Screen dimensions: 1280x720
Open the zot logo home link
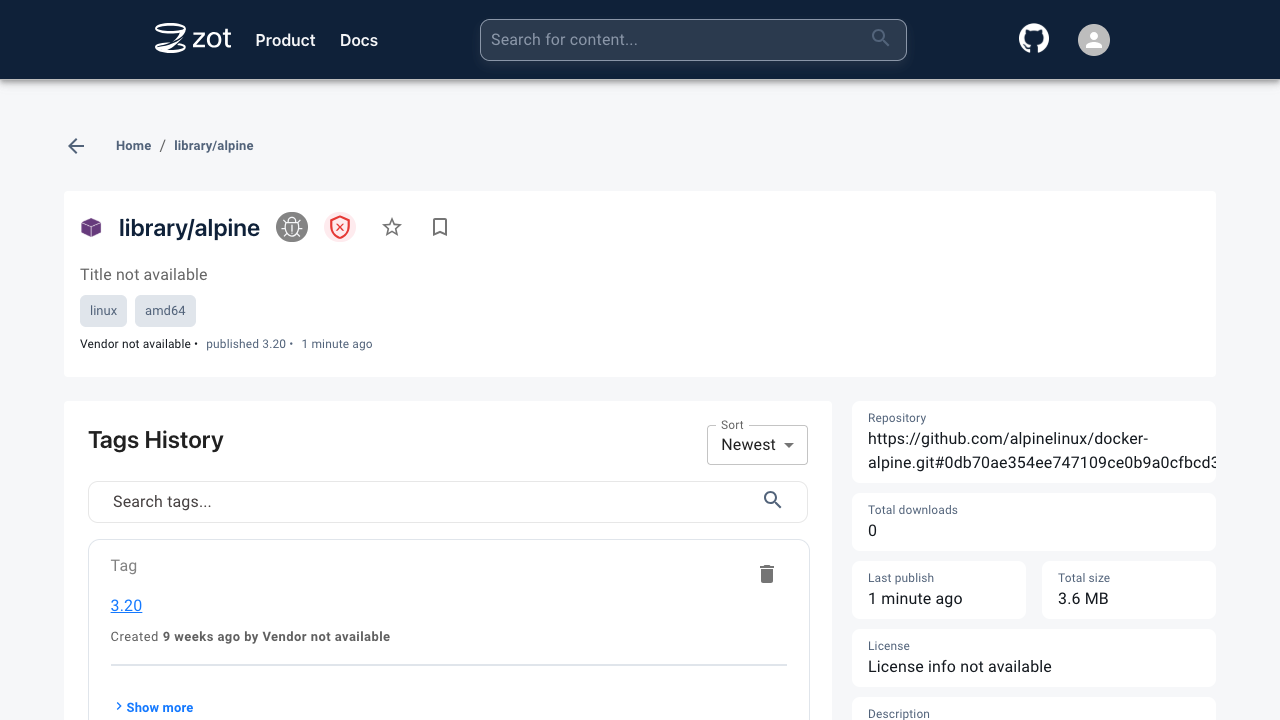[x=193, y=39]
